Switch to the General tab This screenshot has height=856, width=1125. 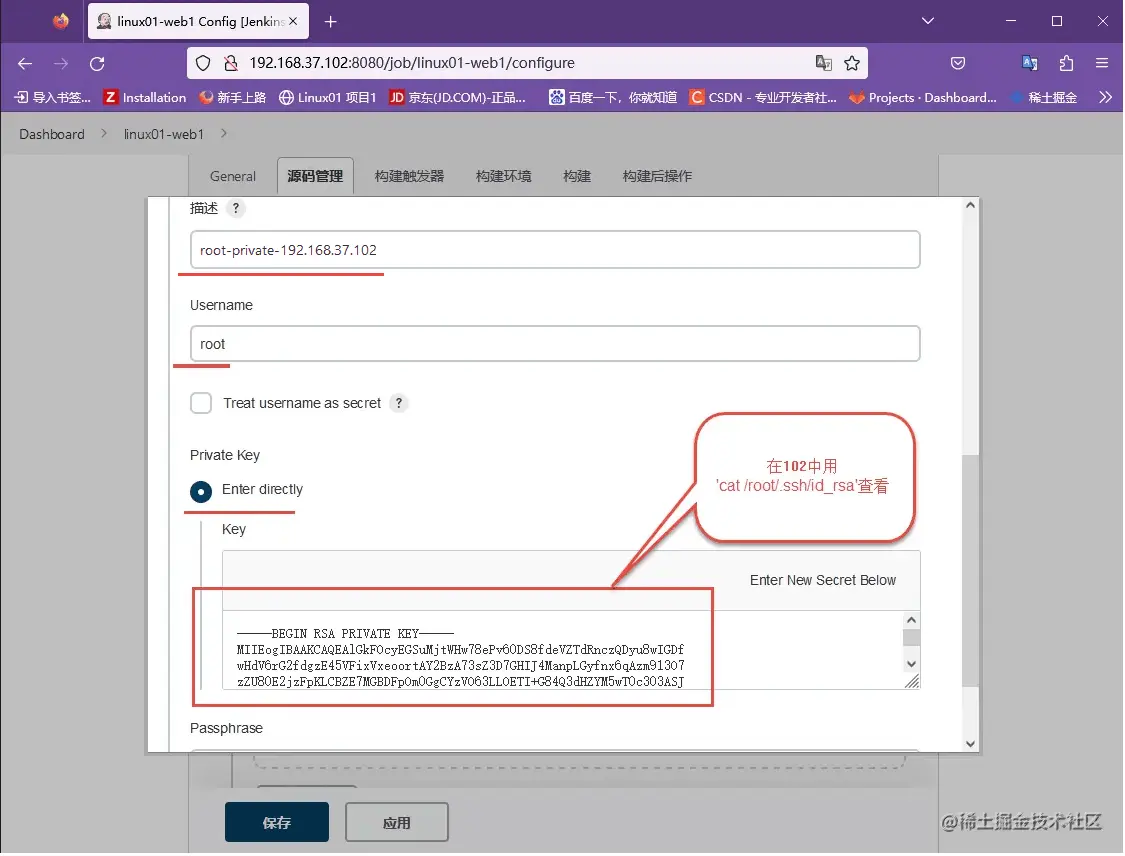(232, 177)
